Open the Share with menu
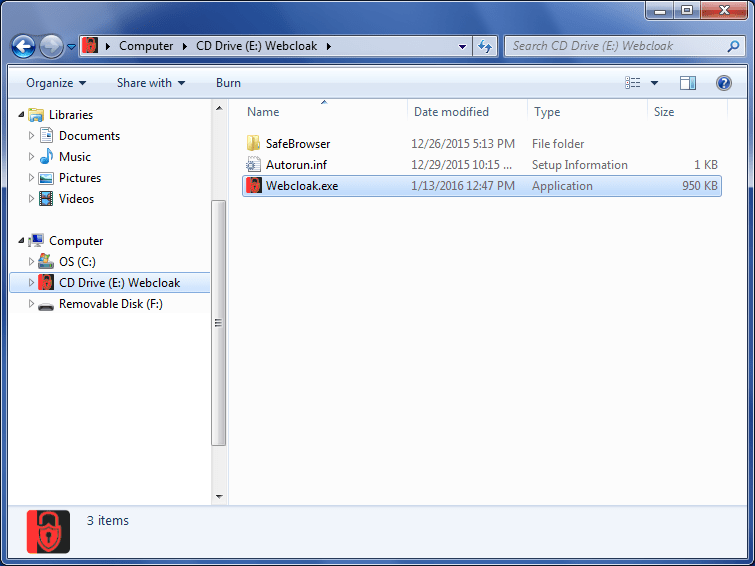 151,83
